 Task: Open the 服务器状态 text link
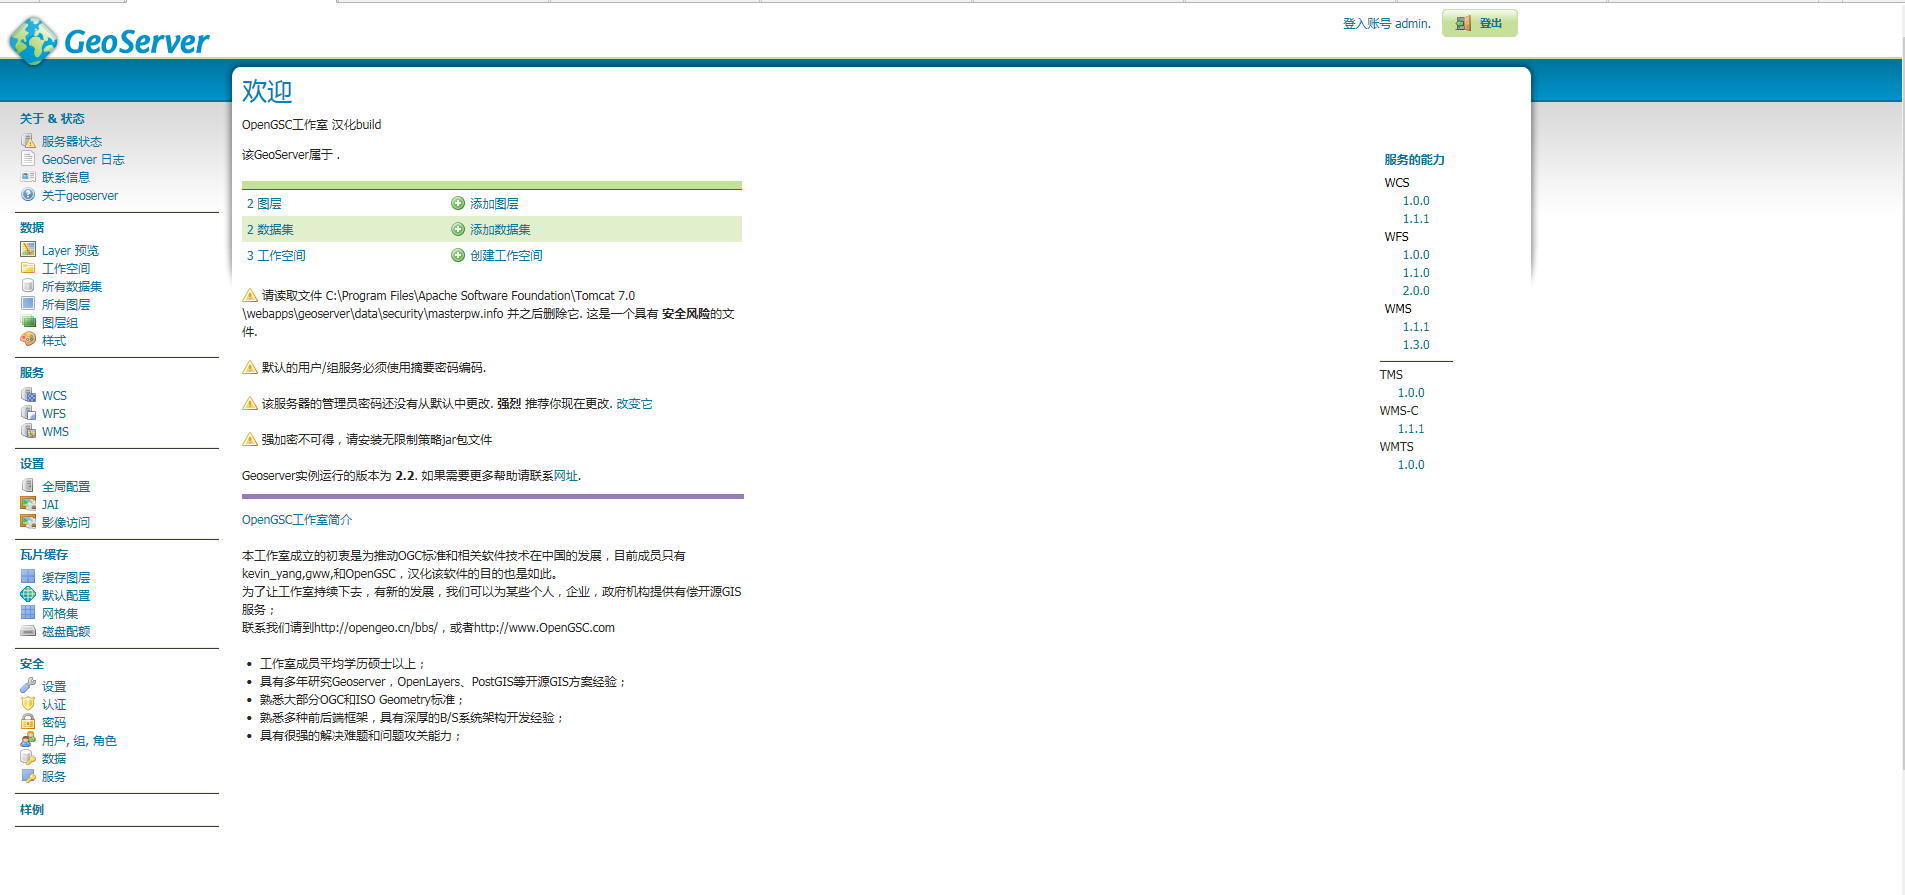tap(72, 142)
